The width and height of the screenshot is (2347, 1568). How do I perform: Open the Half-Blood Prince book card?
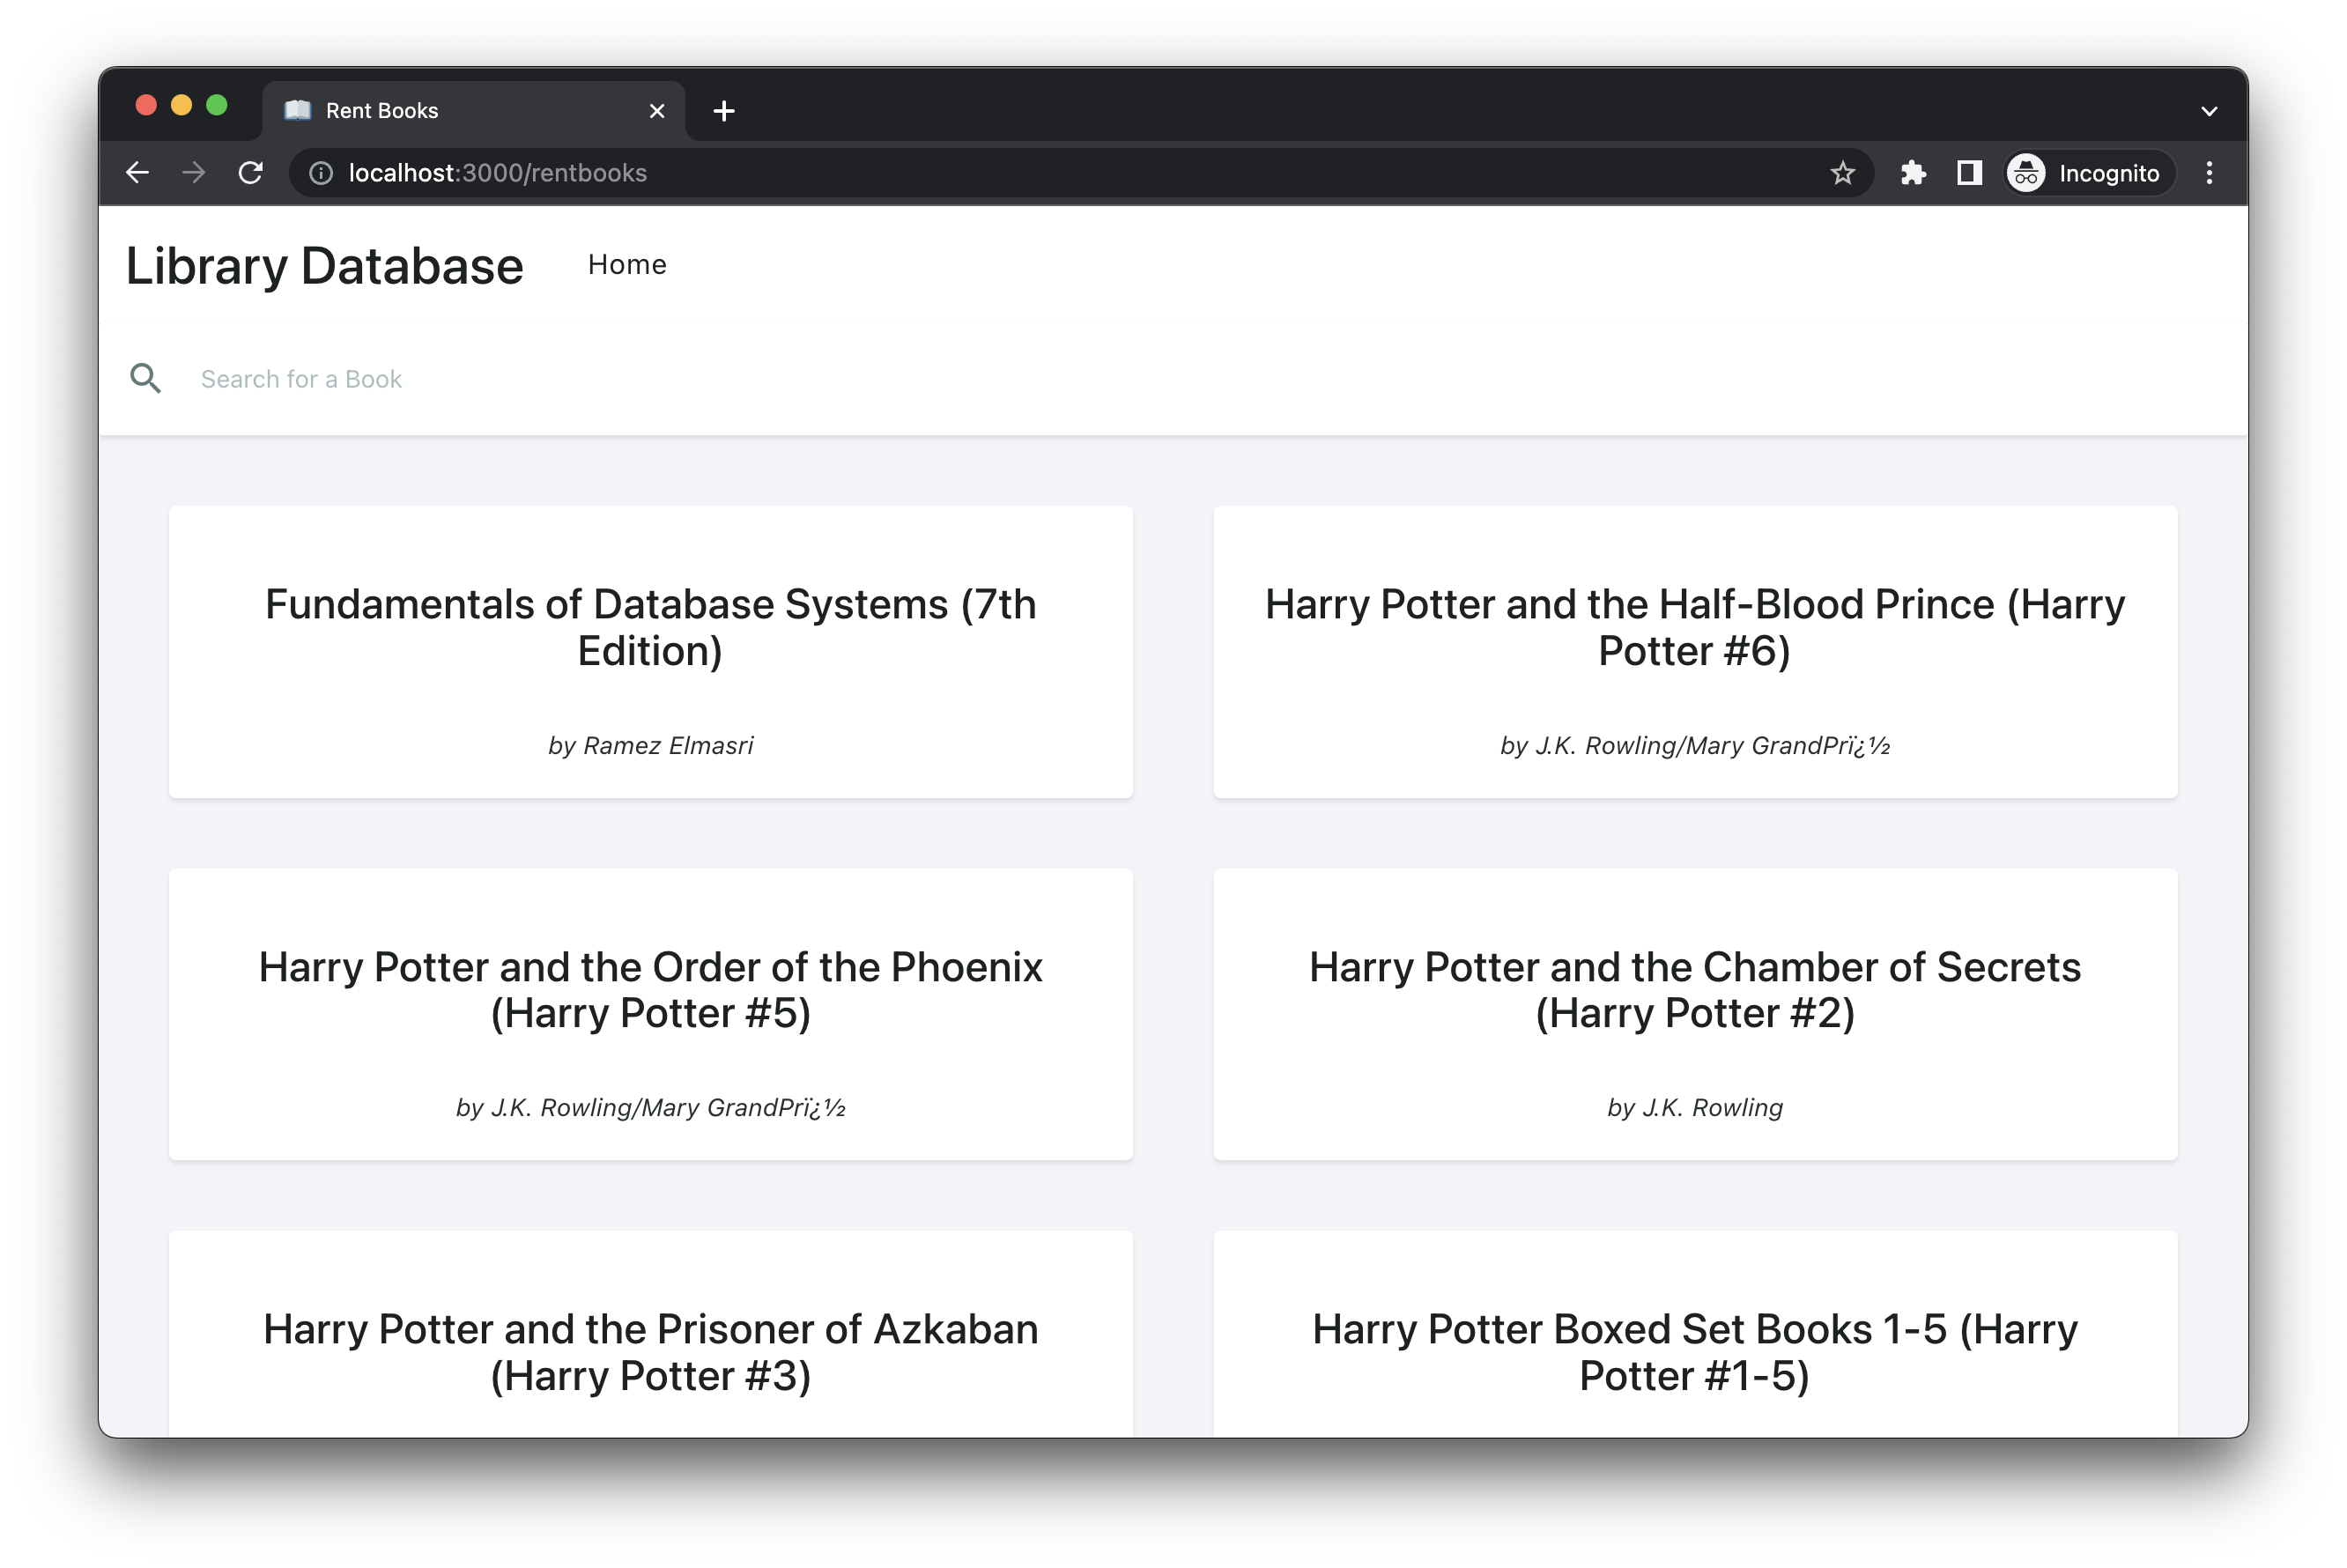[x=1695, y=652]
